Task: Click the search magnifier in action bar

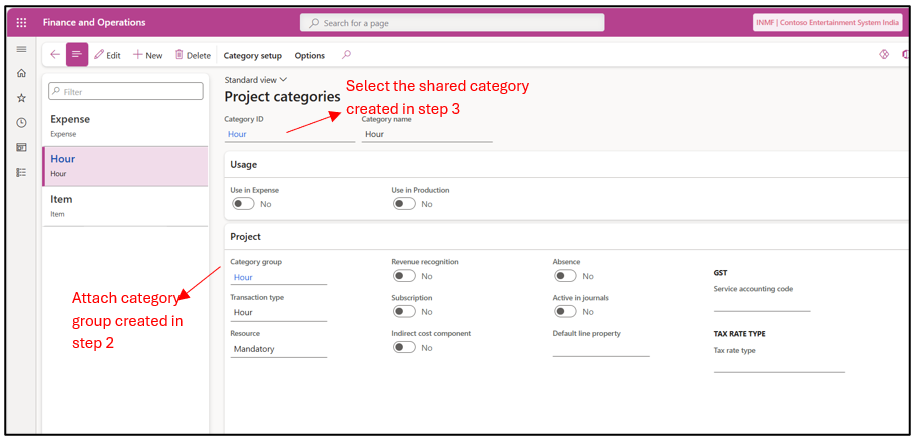Action: (x=346, y=55)
